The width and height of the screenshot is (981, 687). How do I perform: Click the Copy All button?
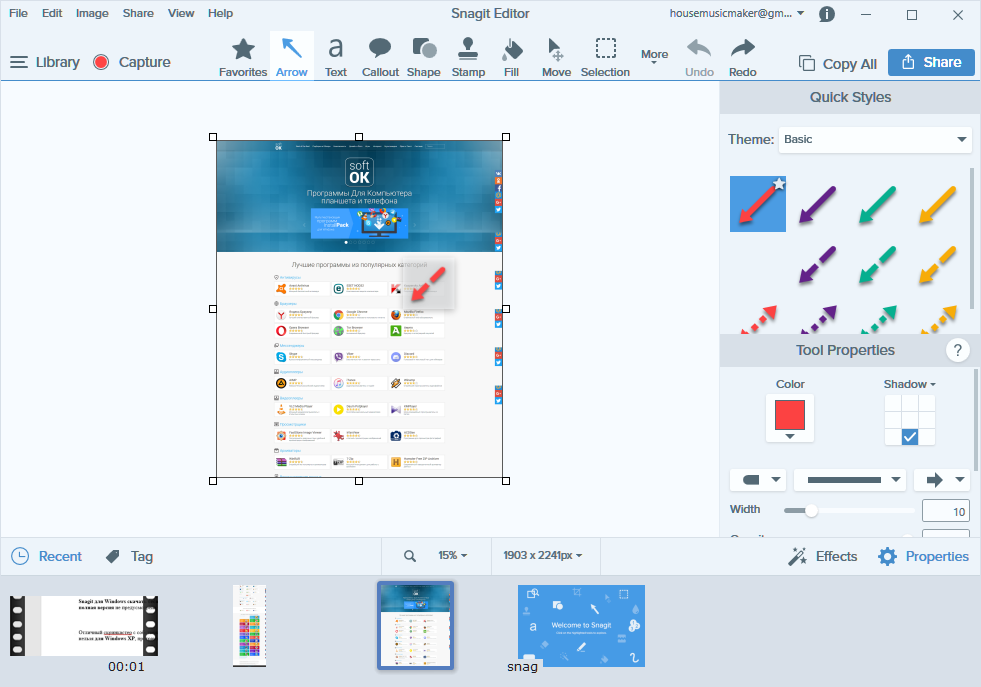pyautogui.click(x=838, y=63)
